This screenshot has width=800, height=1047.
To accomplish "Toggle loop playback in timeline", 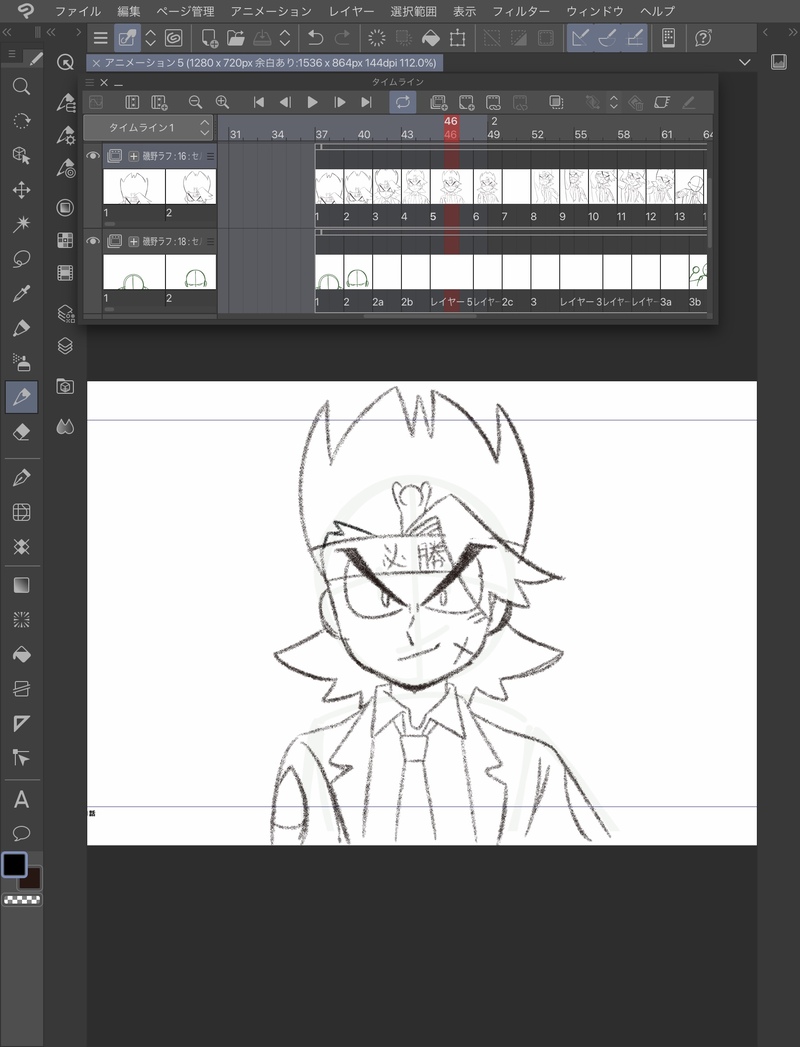I will [x=403, y=102].
